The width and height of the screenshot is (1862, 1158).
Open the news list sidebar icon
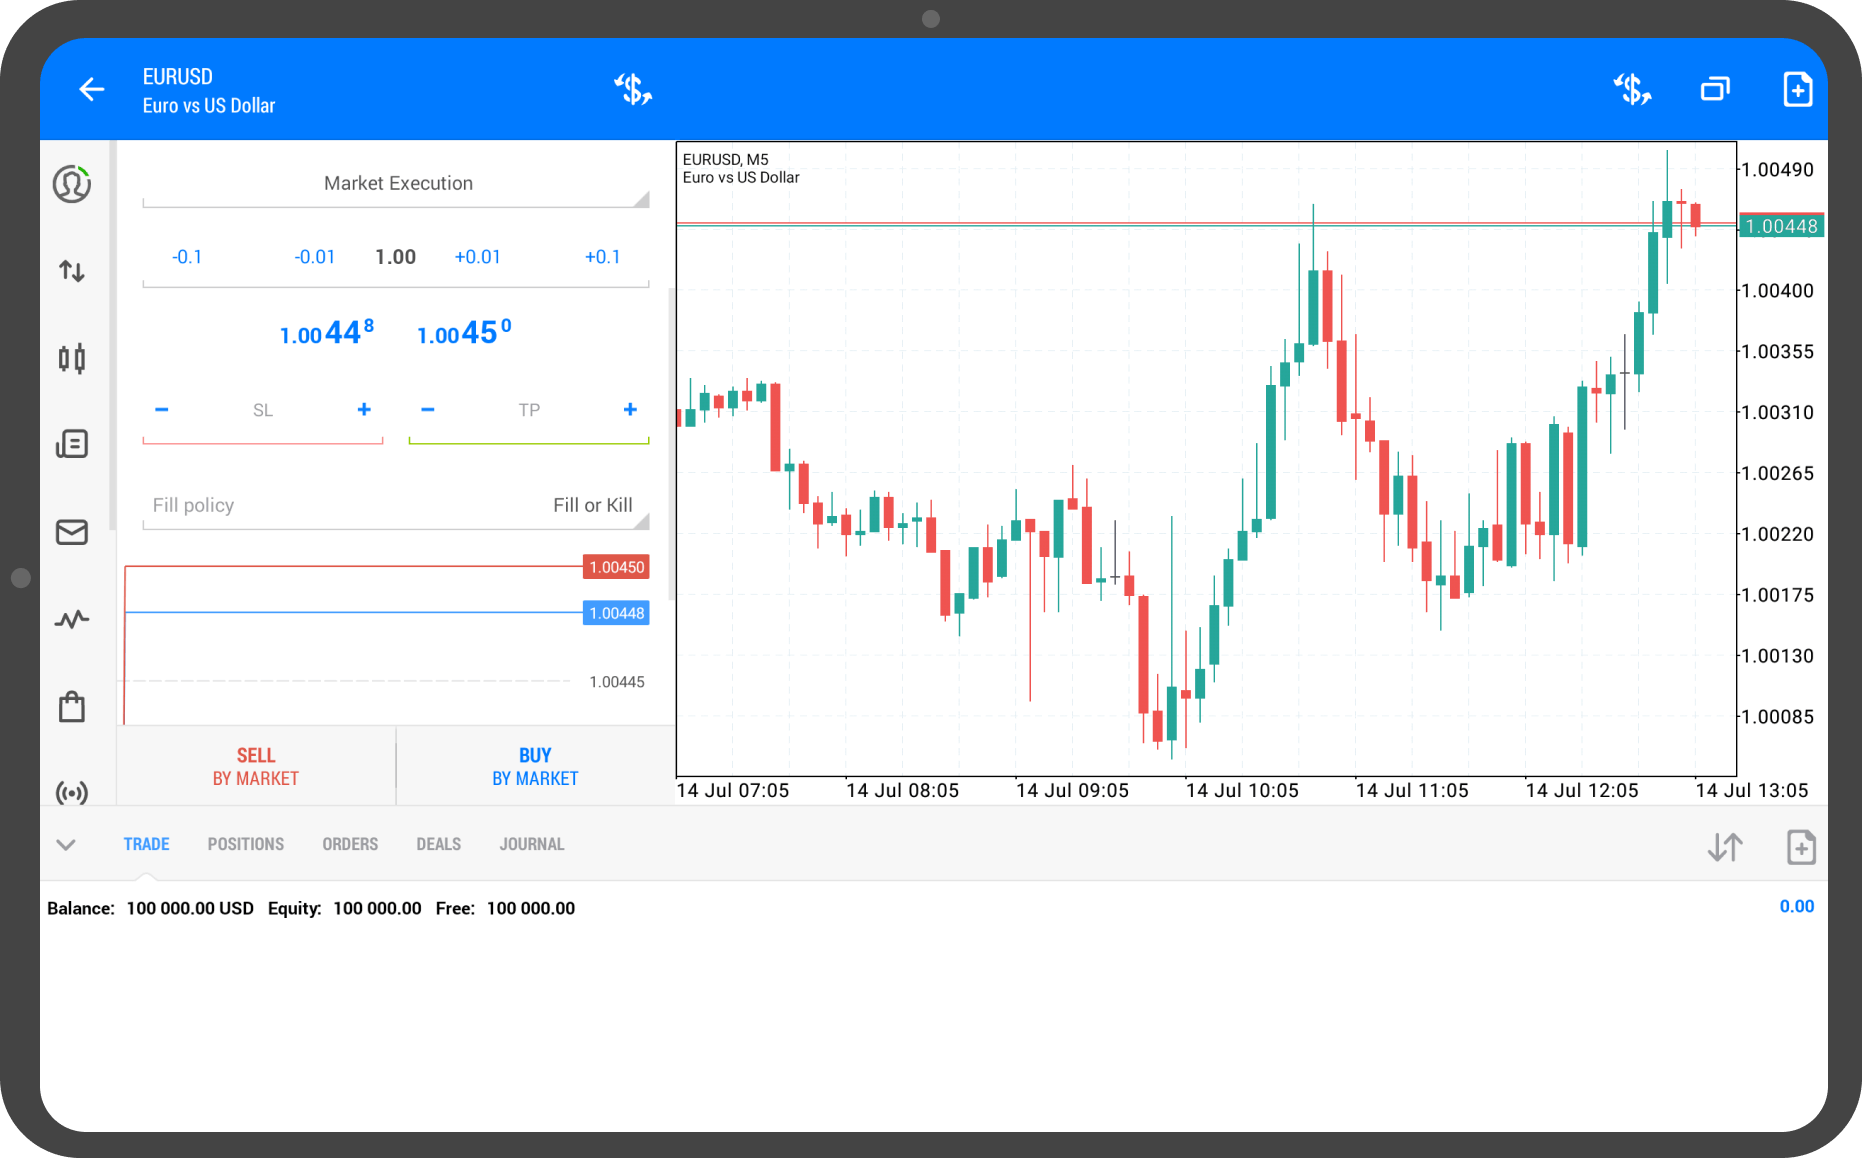tap(72, 444)
